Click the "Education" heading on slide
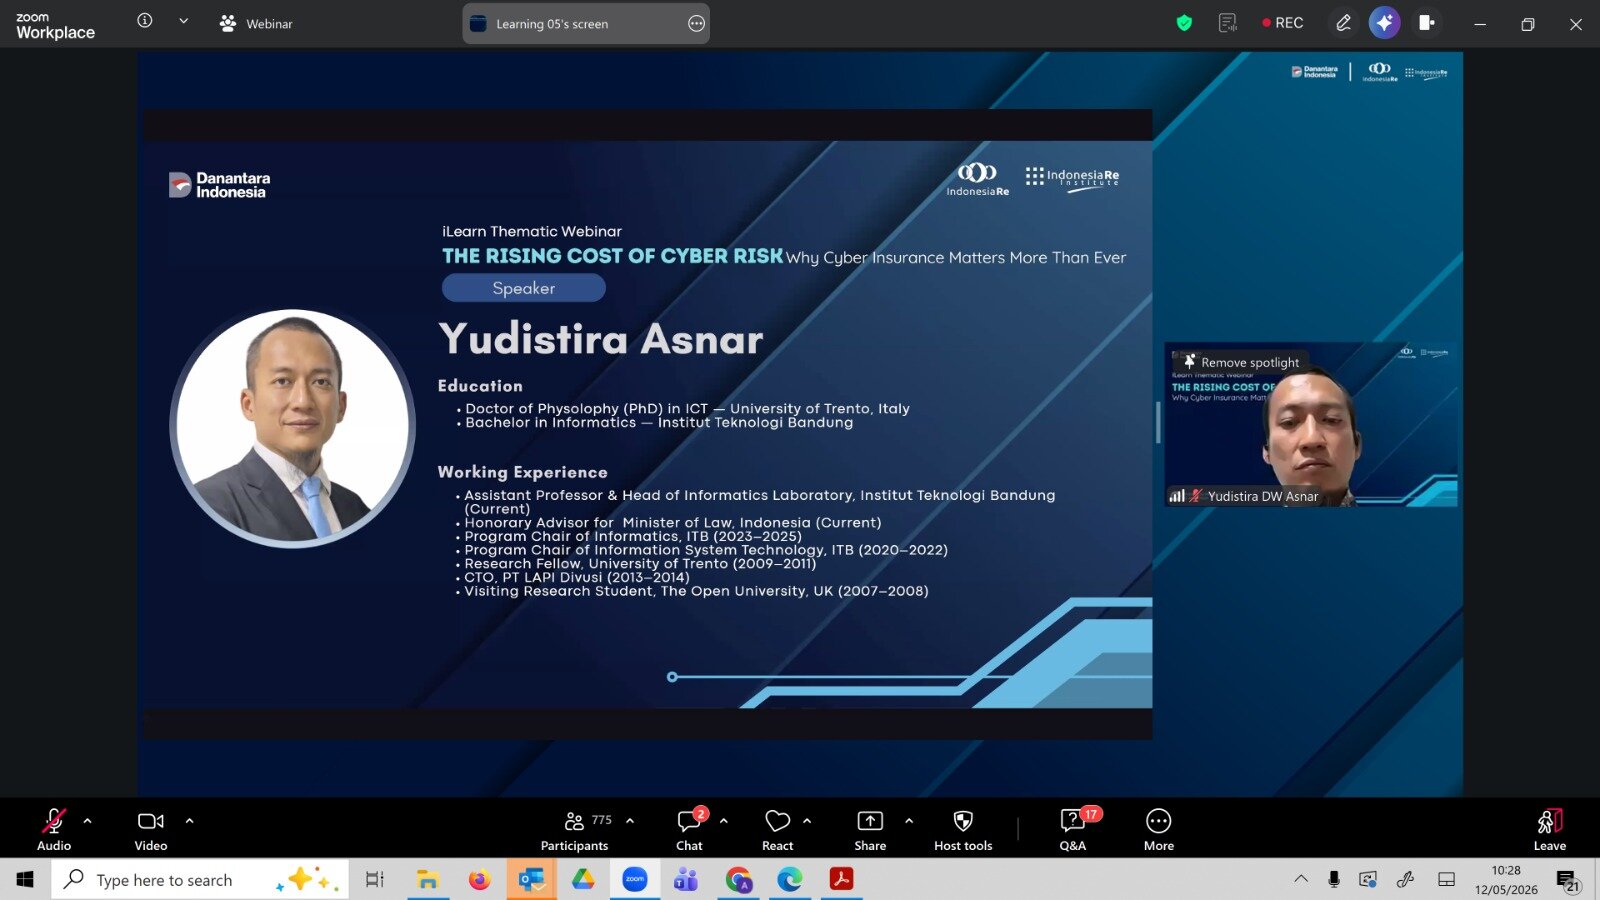Screen dimensions: 1600x900 click(x=480, y=386)
